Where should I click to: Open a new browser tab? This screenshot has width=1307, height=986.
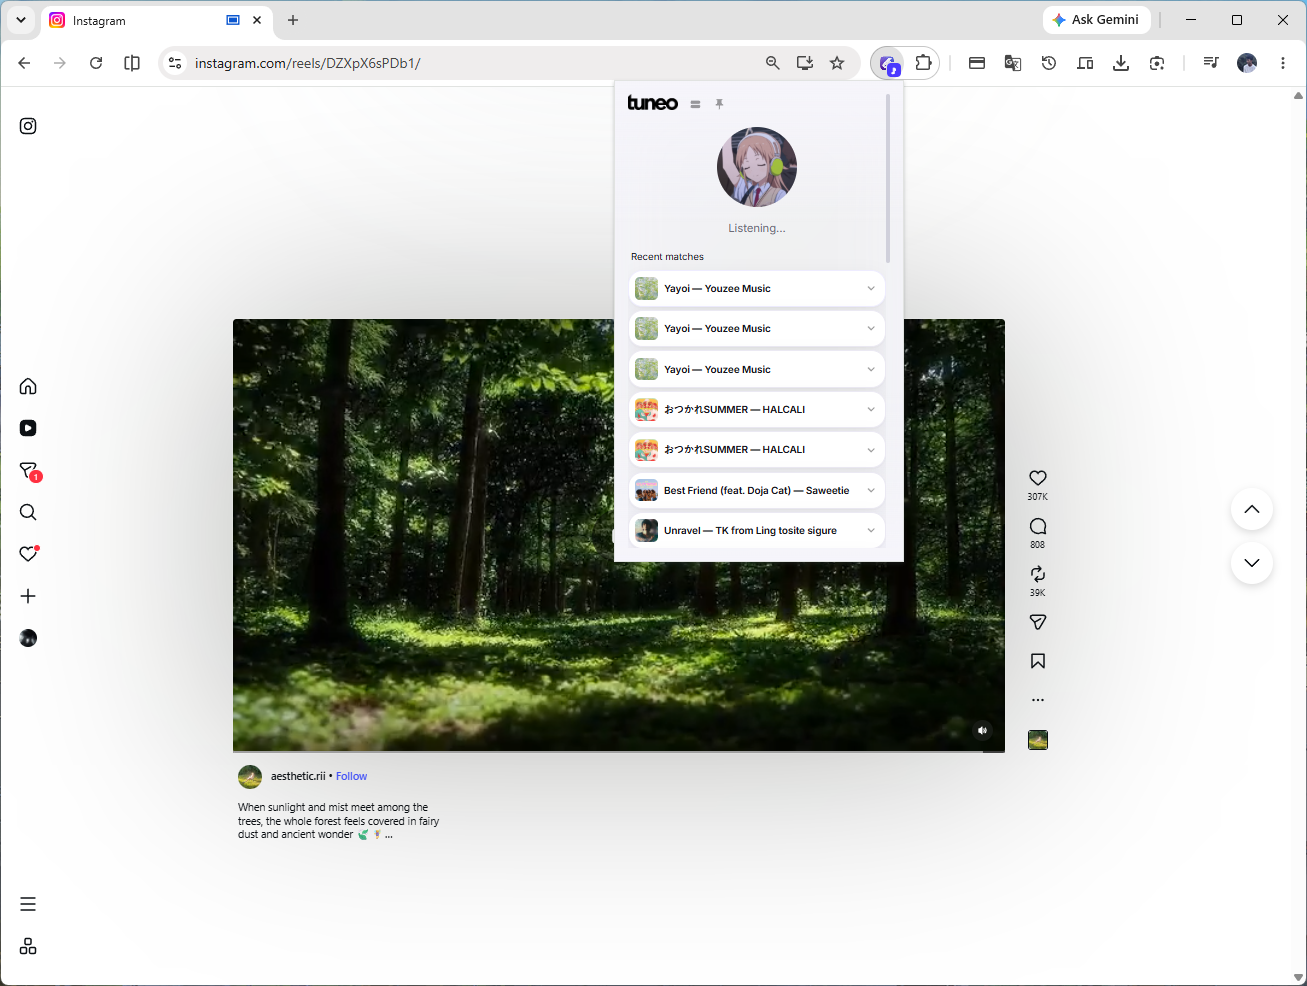(293, 20)
